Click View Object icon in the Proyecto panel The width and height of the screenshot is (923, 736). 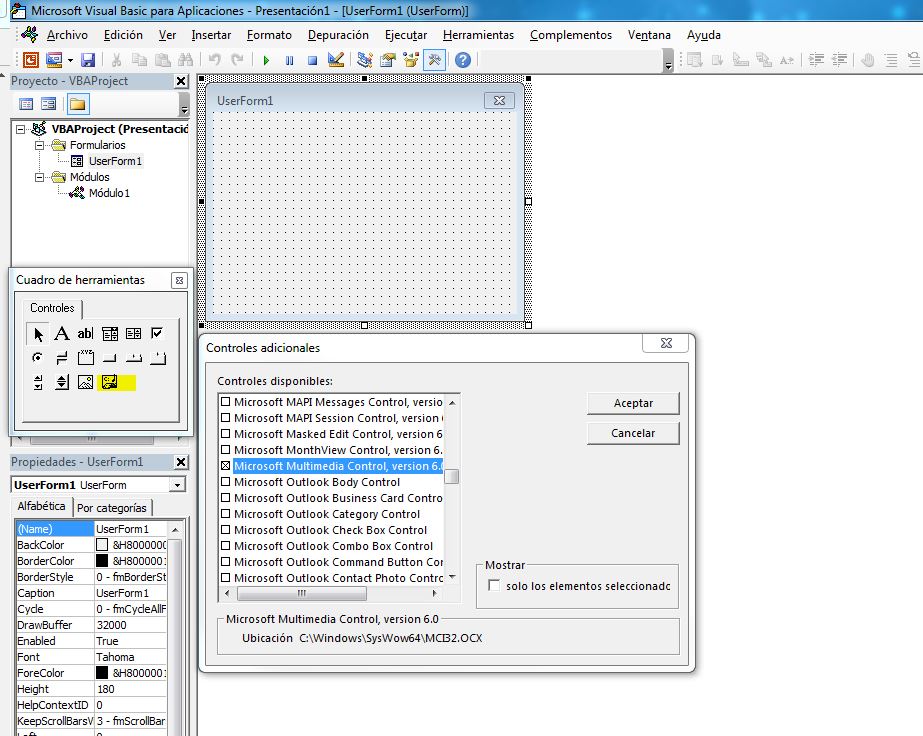pyautogui.click(x=49, y=104)
